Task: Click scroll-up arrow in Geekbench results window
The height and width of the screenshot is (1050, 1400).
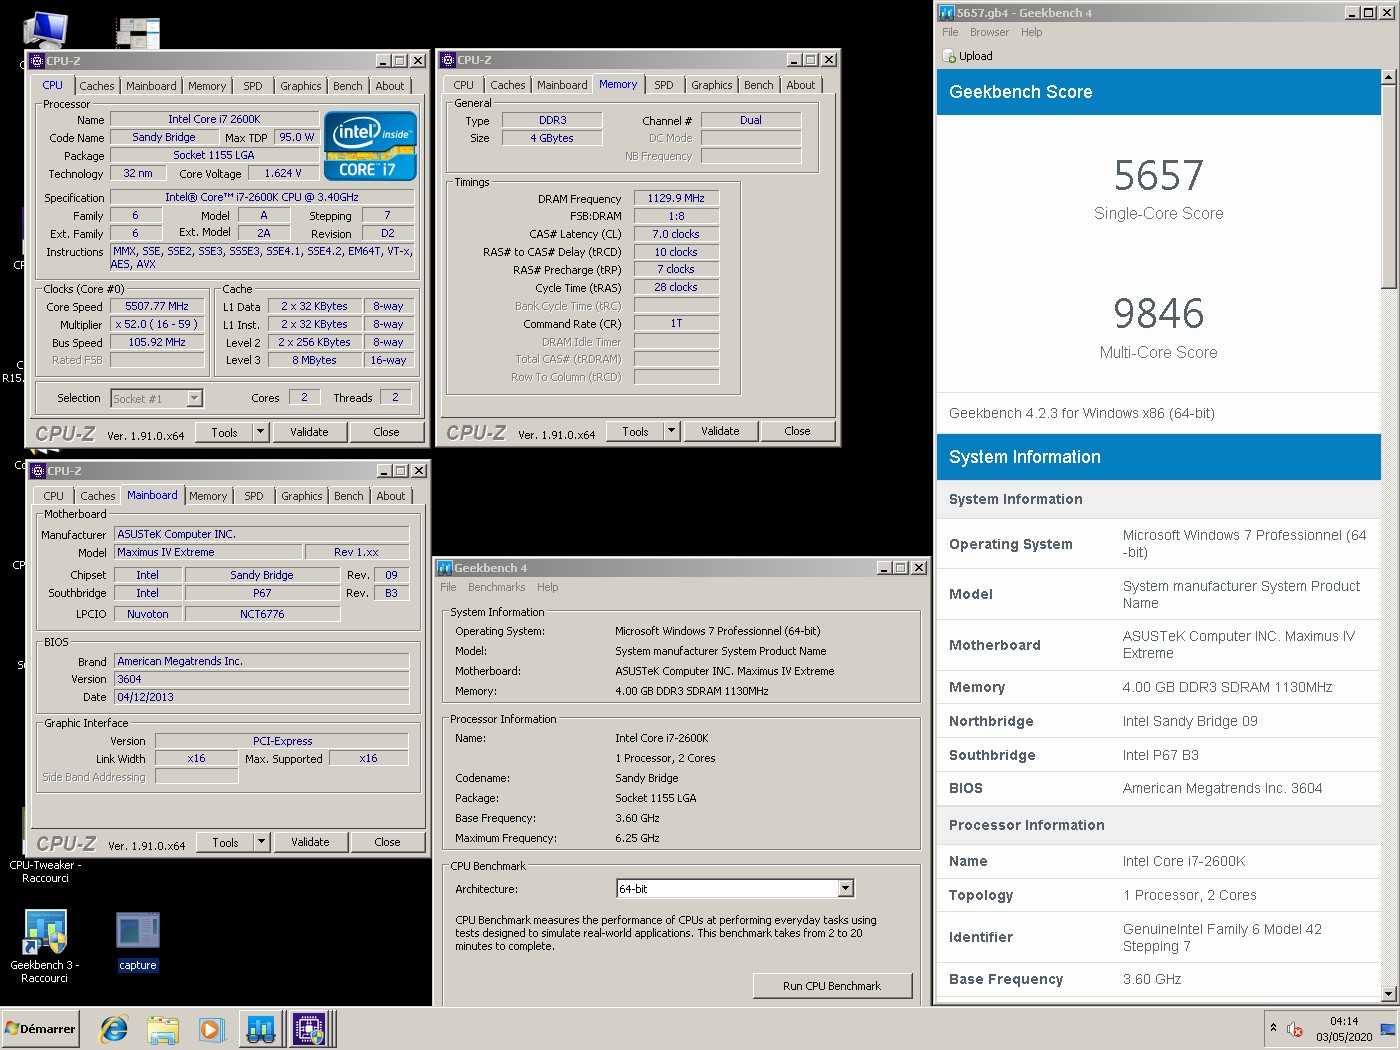Action: [x=1388, y=77]
